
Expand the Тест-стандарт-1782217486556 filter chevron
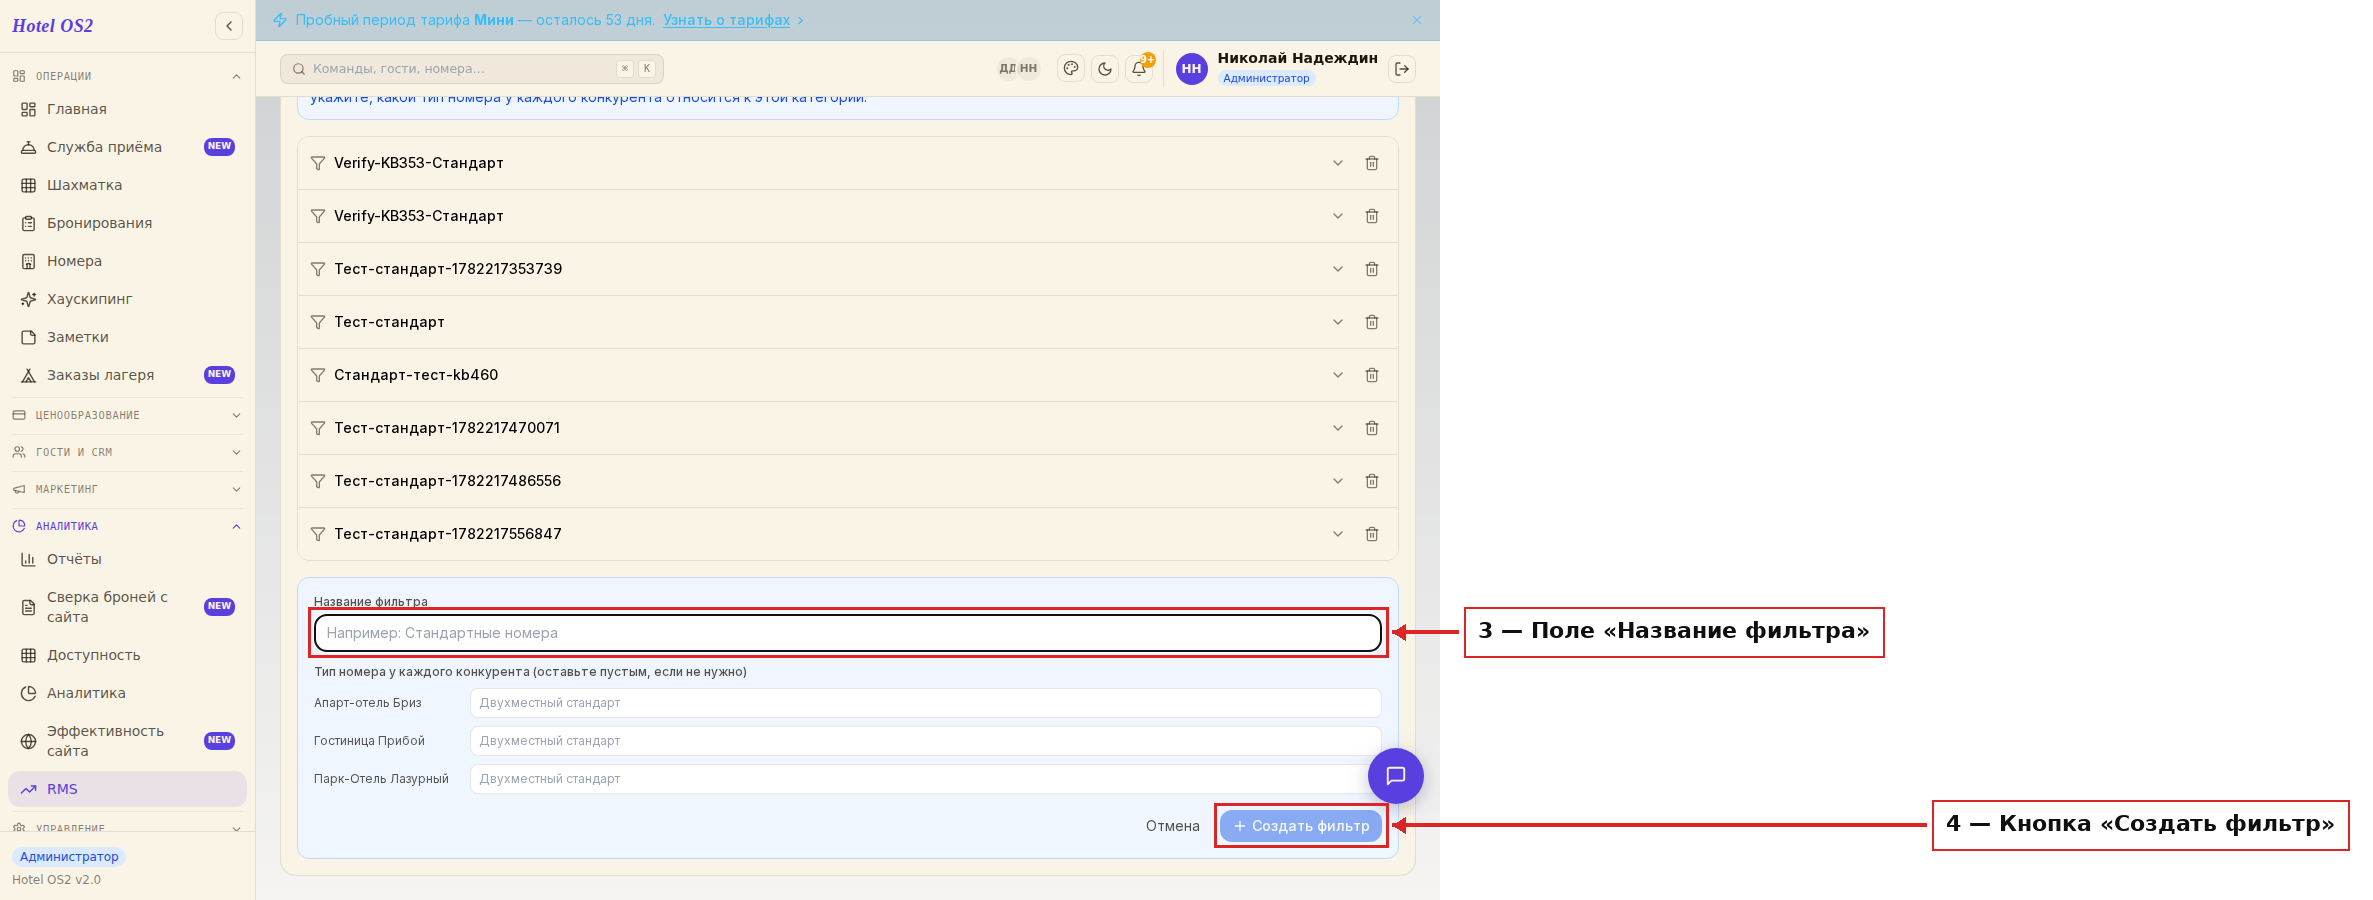point(1338,481)
